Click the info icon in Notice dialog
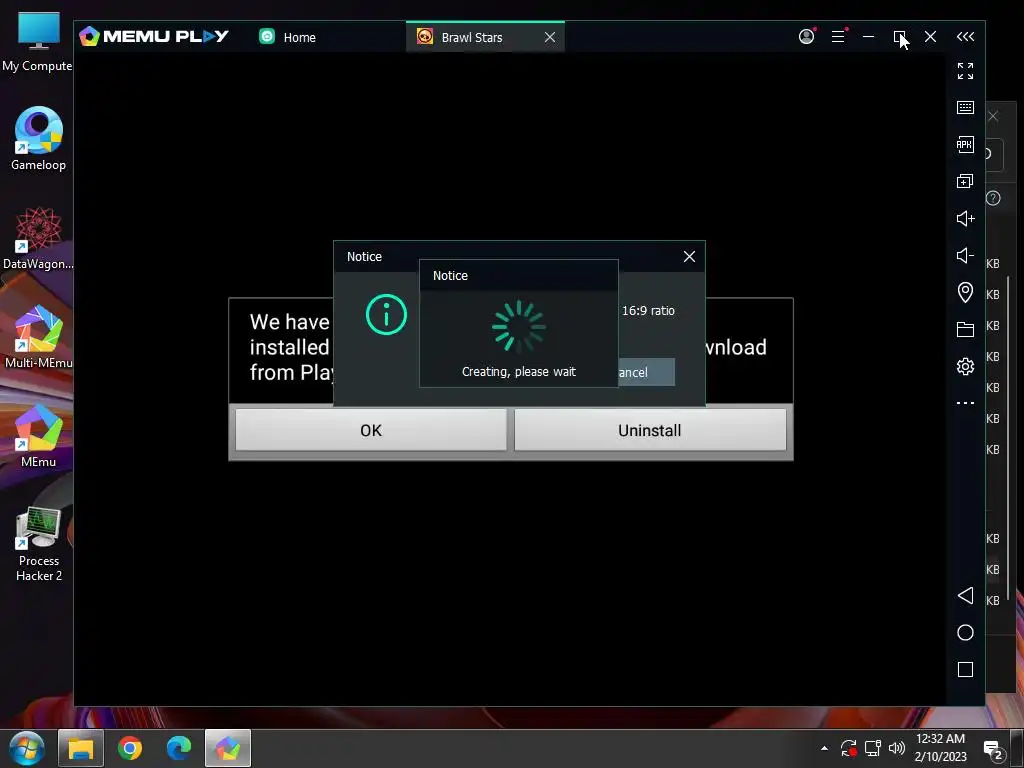 pyautogui.click(x=386, y=315)
